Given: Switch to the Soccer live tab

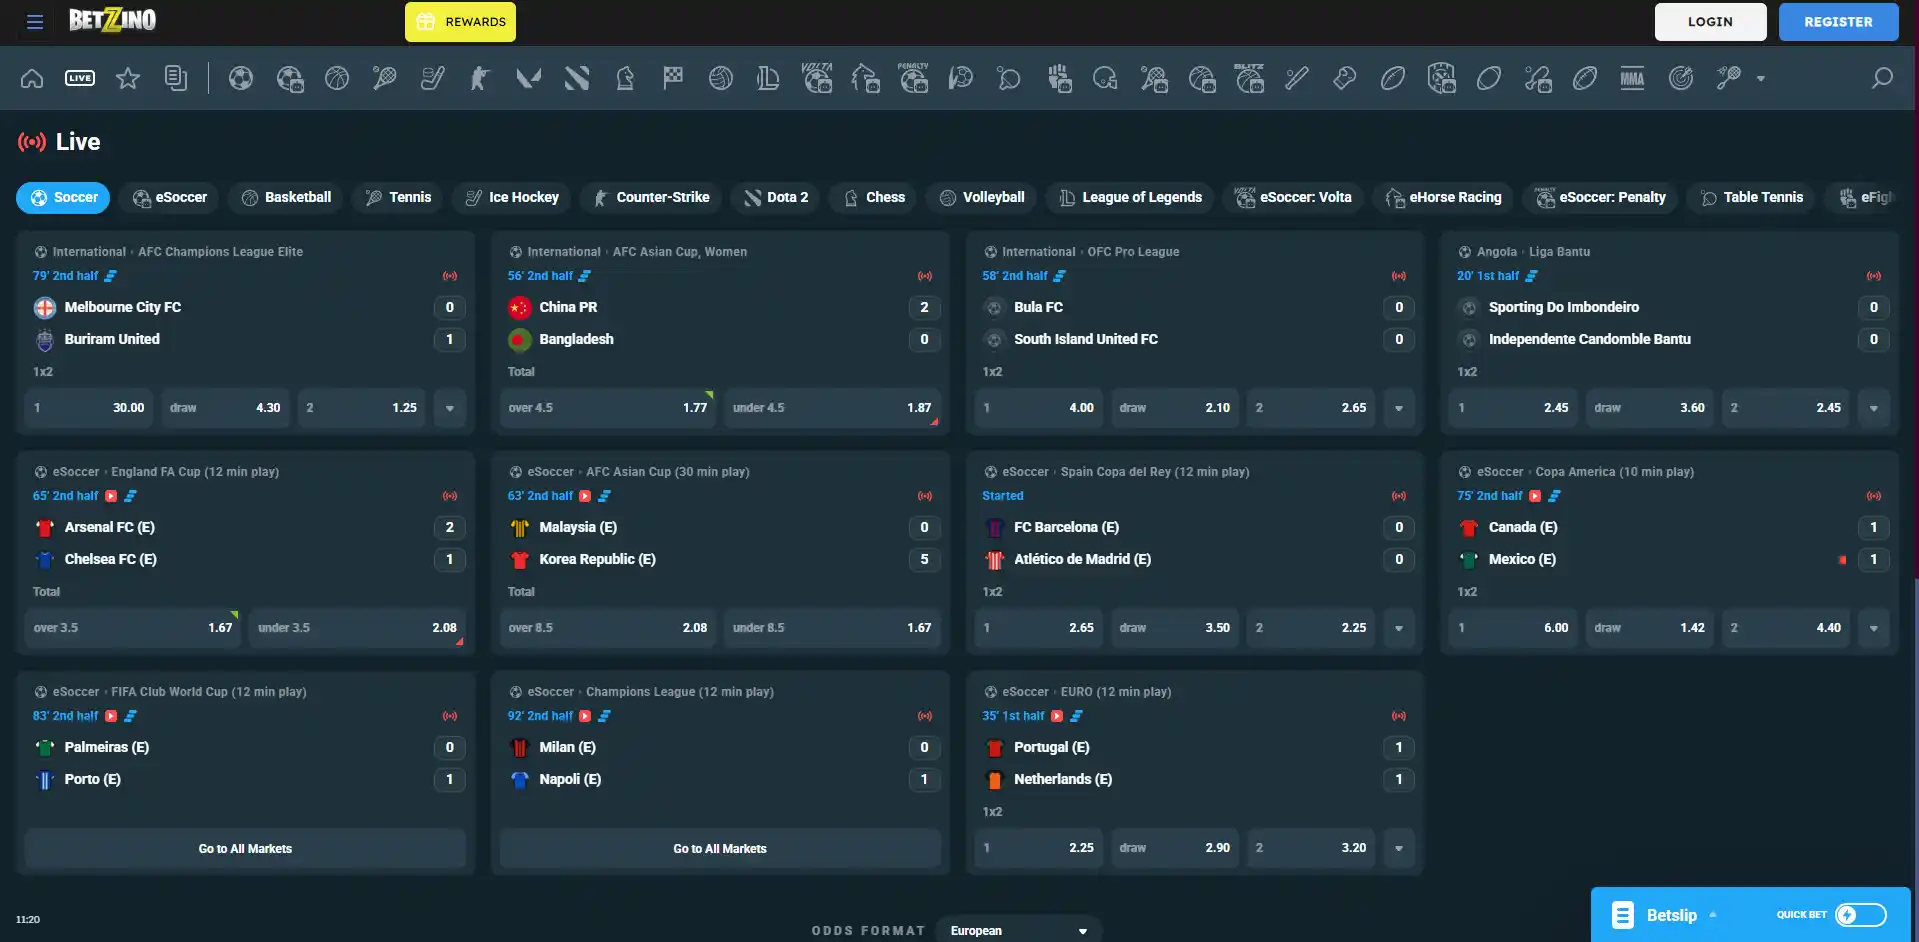Looking at the screenshot, I should click(x=63, y=198).
